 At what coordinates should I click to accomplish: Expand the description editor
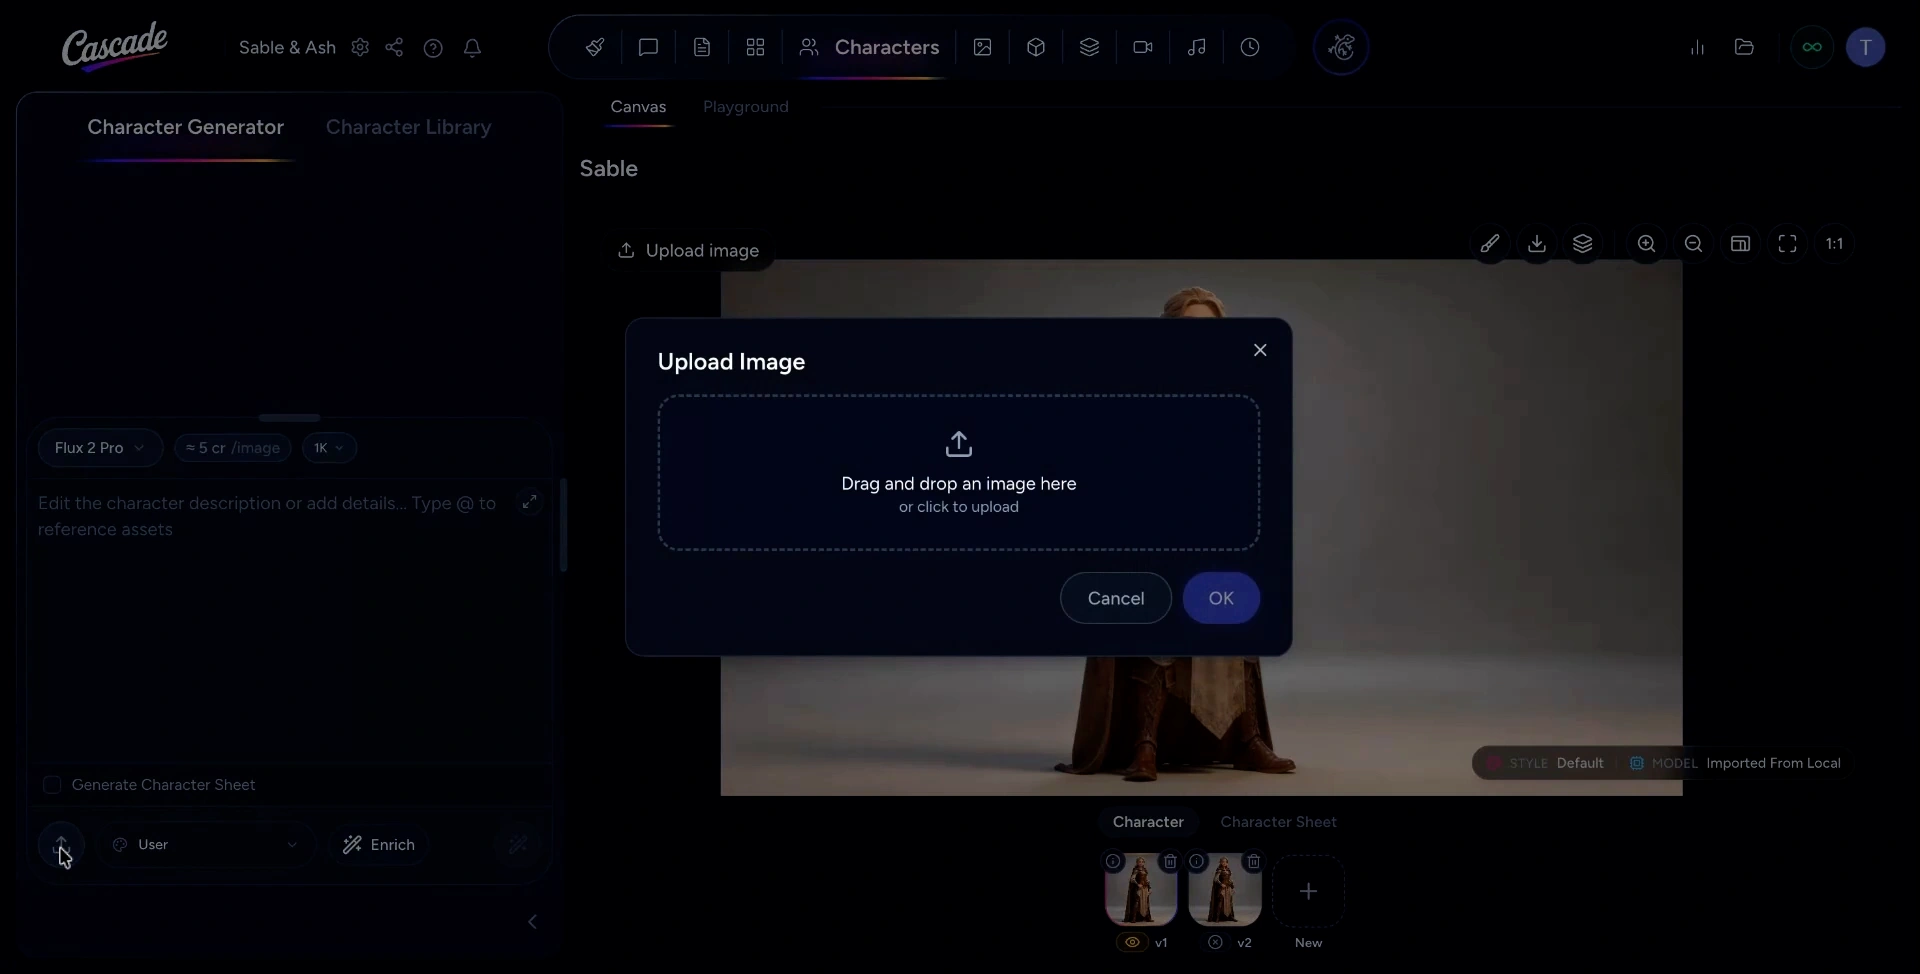tap(530, 502)
